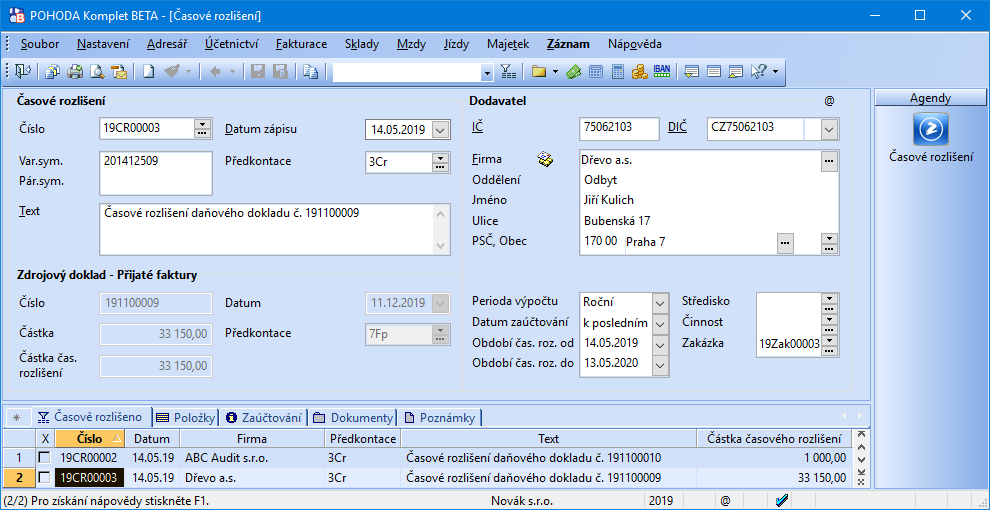Viewport: 990px width, 510px height.
Task: Click the help pointer question mark icon
Action: (x=758, y=72)
